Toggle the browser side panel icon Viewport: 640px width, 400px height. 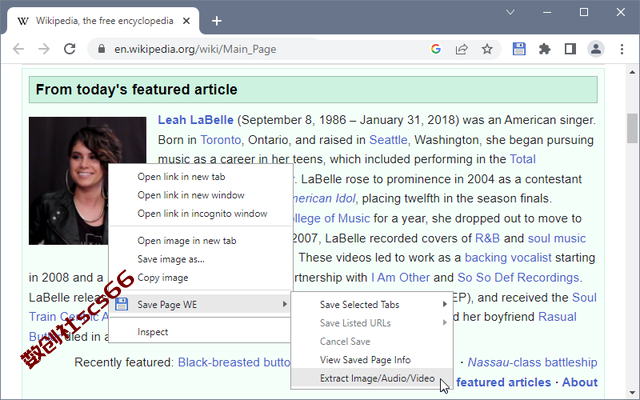[x=570, y=49]
